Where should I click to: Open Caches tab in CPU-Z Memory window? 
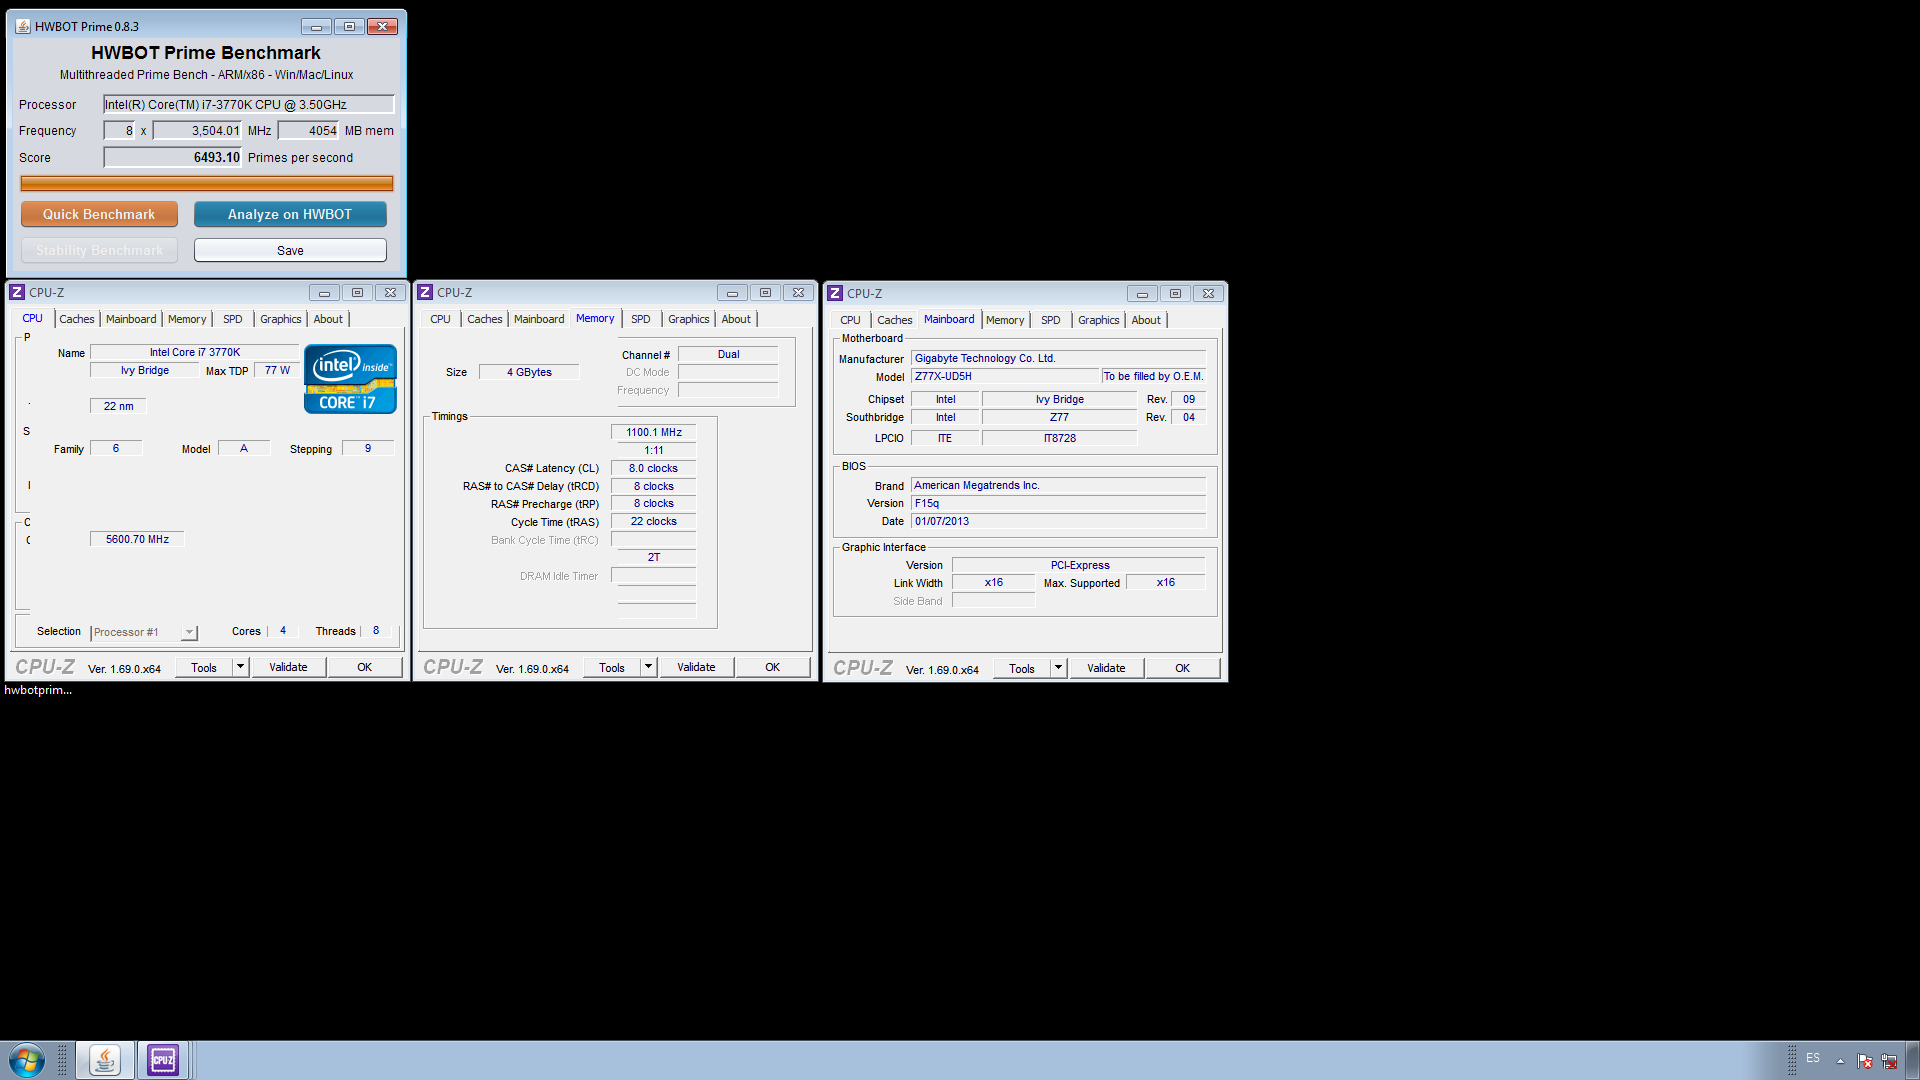485,319
